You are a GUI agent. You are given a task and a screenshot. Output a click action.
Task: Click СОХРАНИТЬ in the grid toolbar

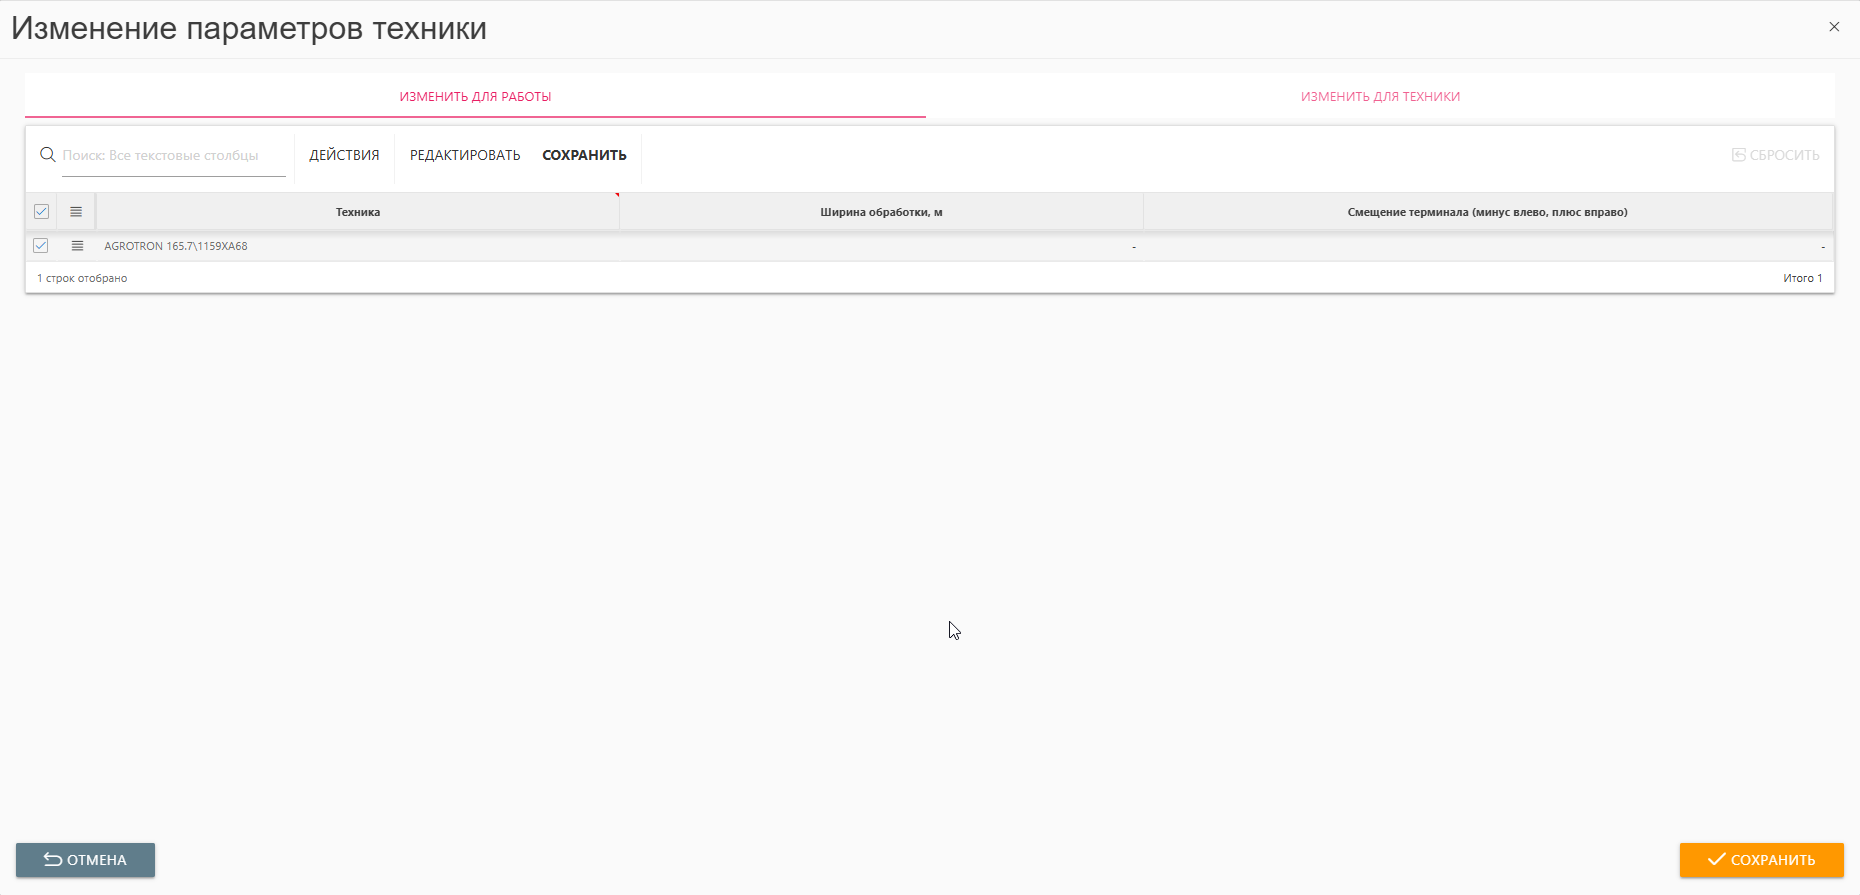coord(584,155)
